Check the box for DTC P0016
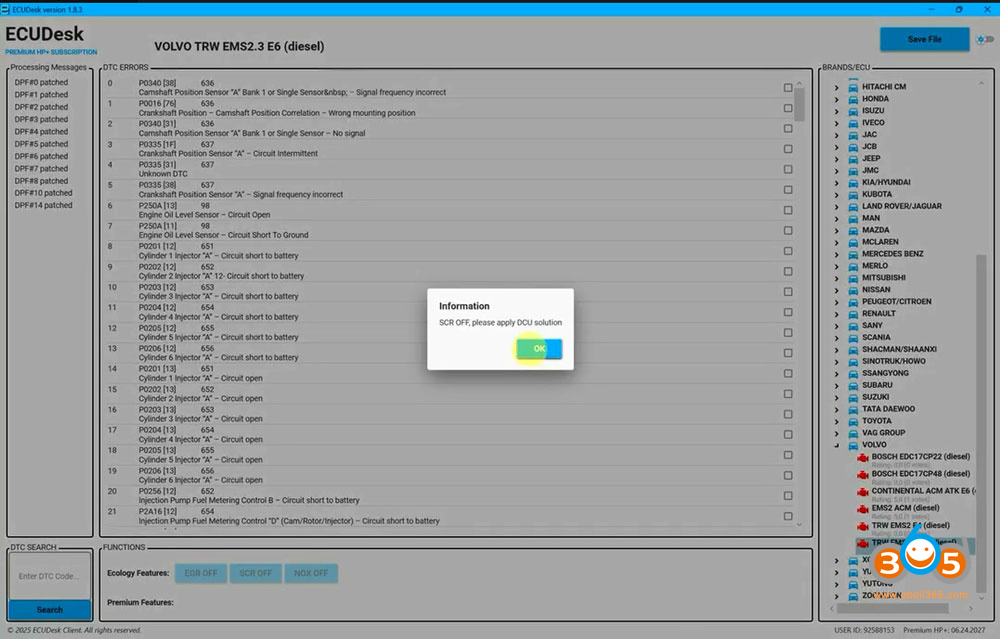 tap(788, 108)
